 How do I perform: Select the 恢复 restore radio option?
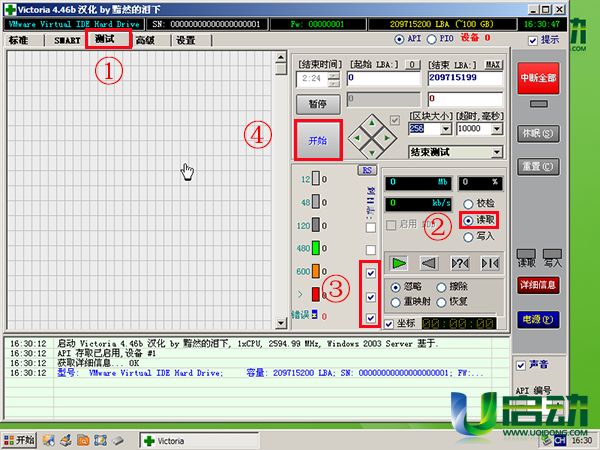coord(441,302)
